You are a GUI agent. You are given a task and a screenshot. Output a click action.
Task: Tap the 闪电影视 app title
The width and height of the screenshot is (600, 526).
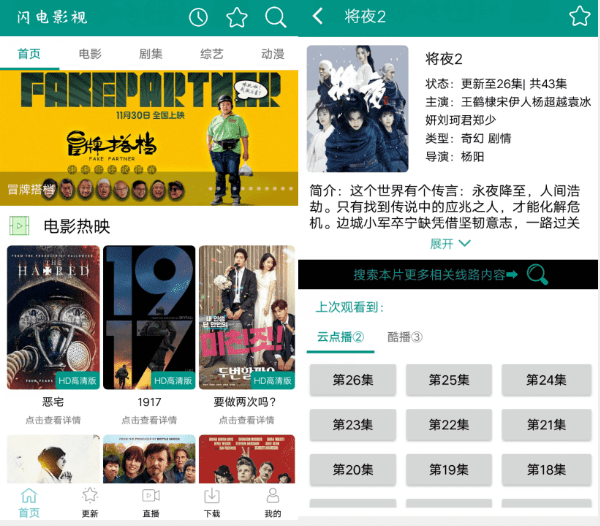(52, 17)
